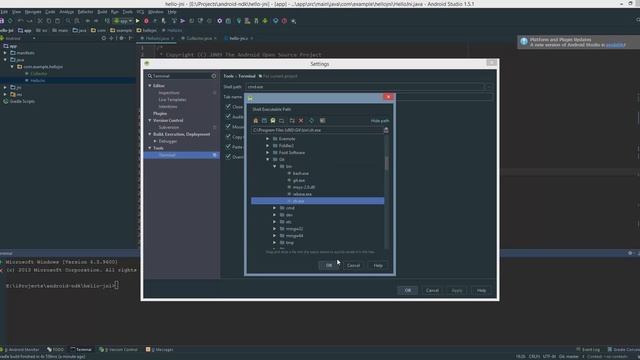The image size is (640, 360).
Task: Open the app run configuration dropdown
Action: pyautogui.click(x=123, y=21)
